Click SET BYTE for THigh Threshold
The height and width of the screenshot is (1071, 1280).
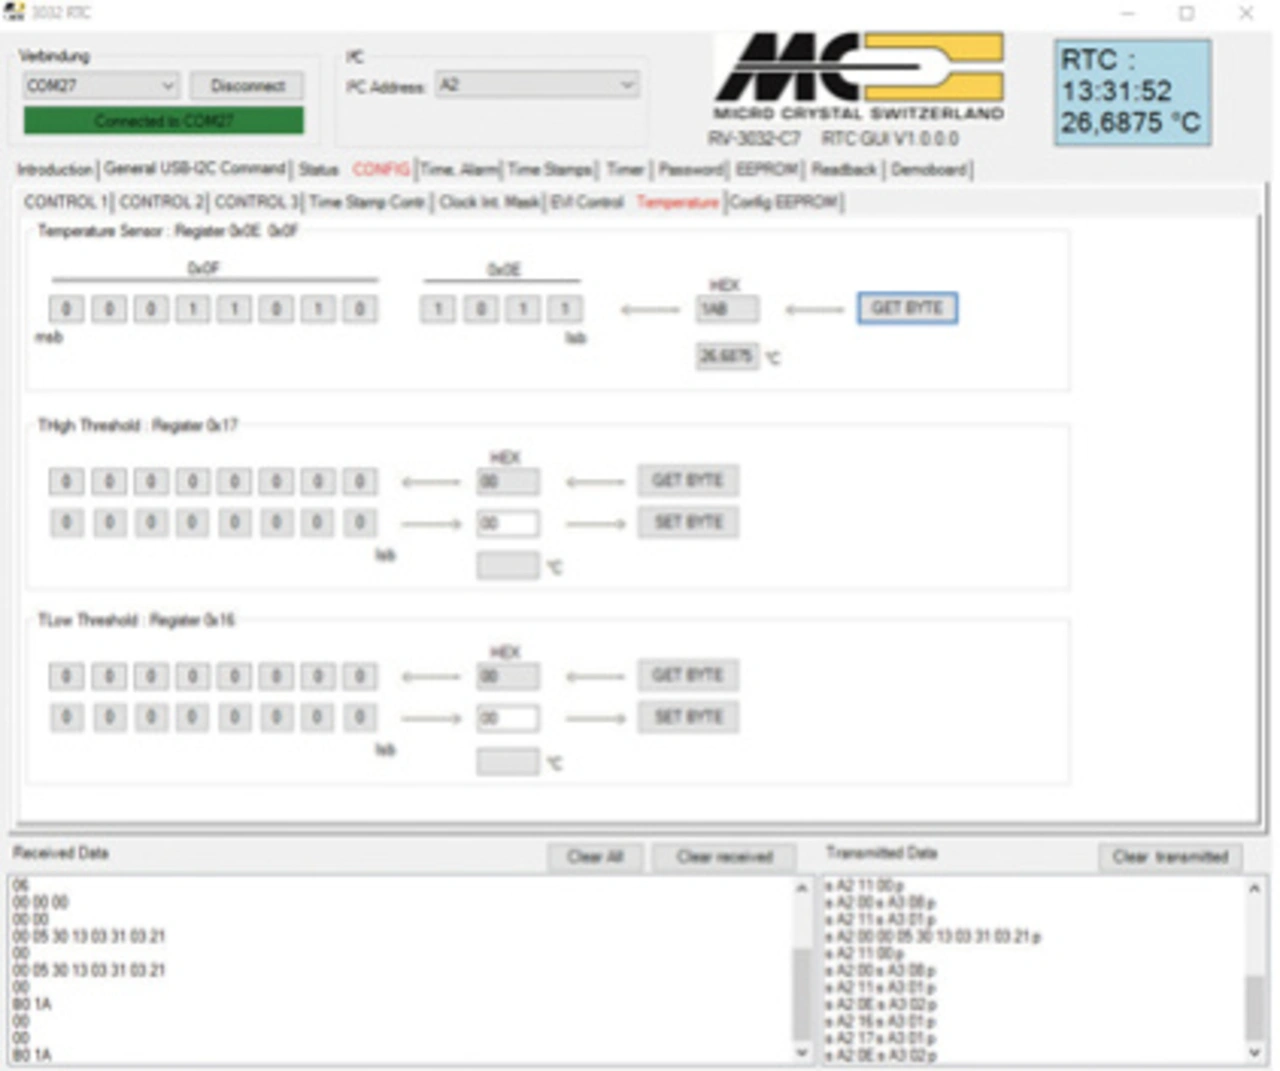(x=688, y=523)
